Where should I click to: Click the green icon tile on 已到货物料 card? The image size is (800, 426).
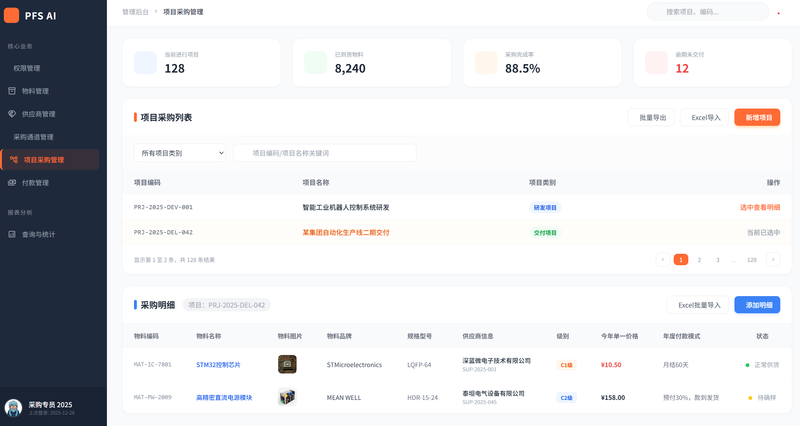pos(316,63)
